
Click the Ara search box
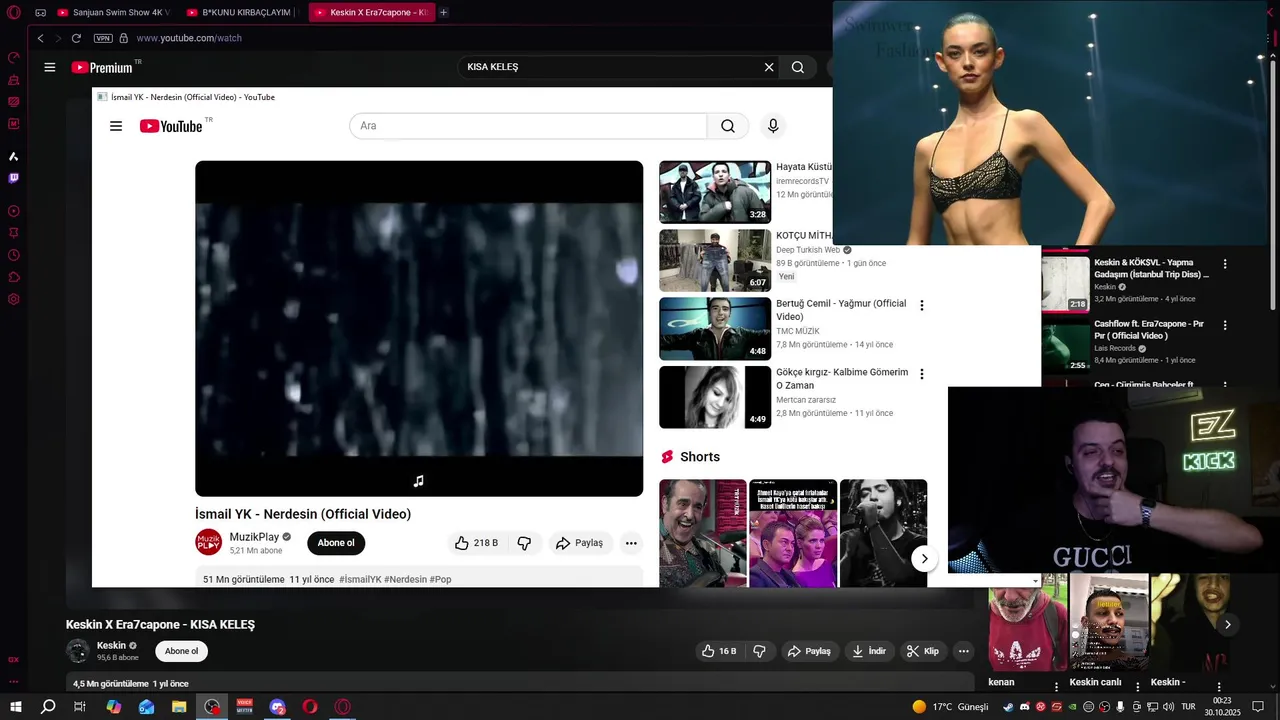528,126
